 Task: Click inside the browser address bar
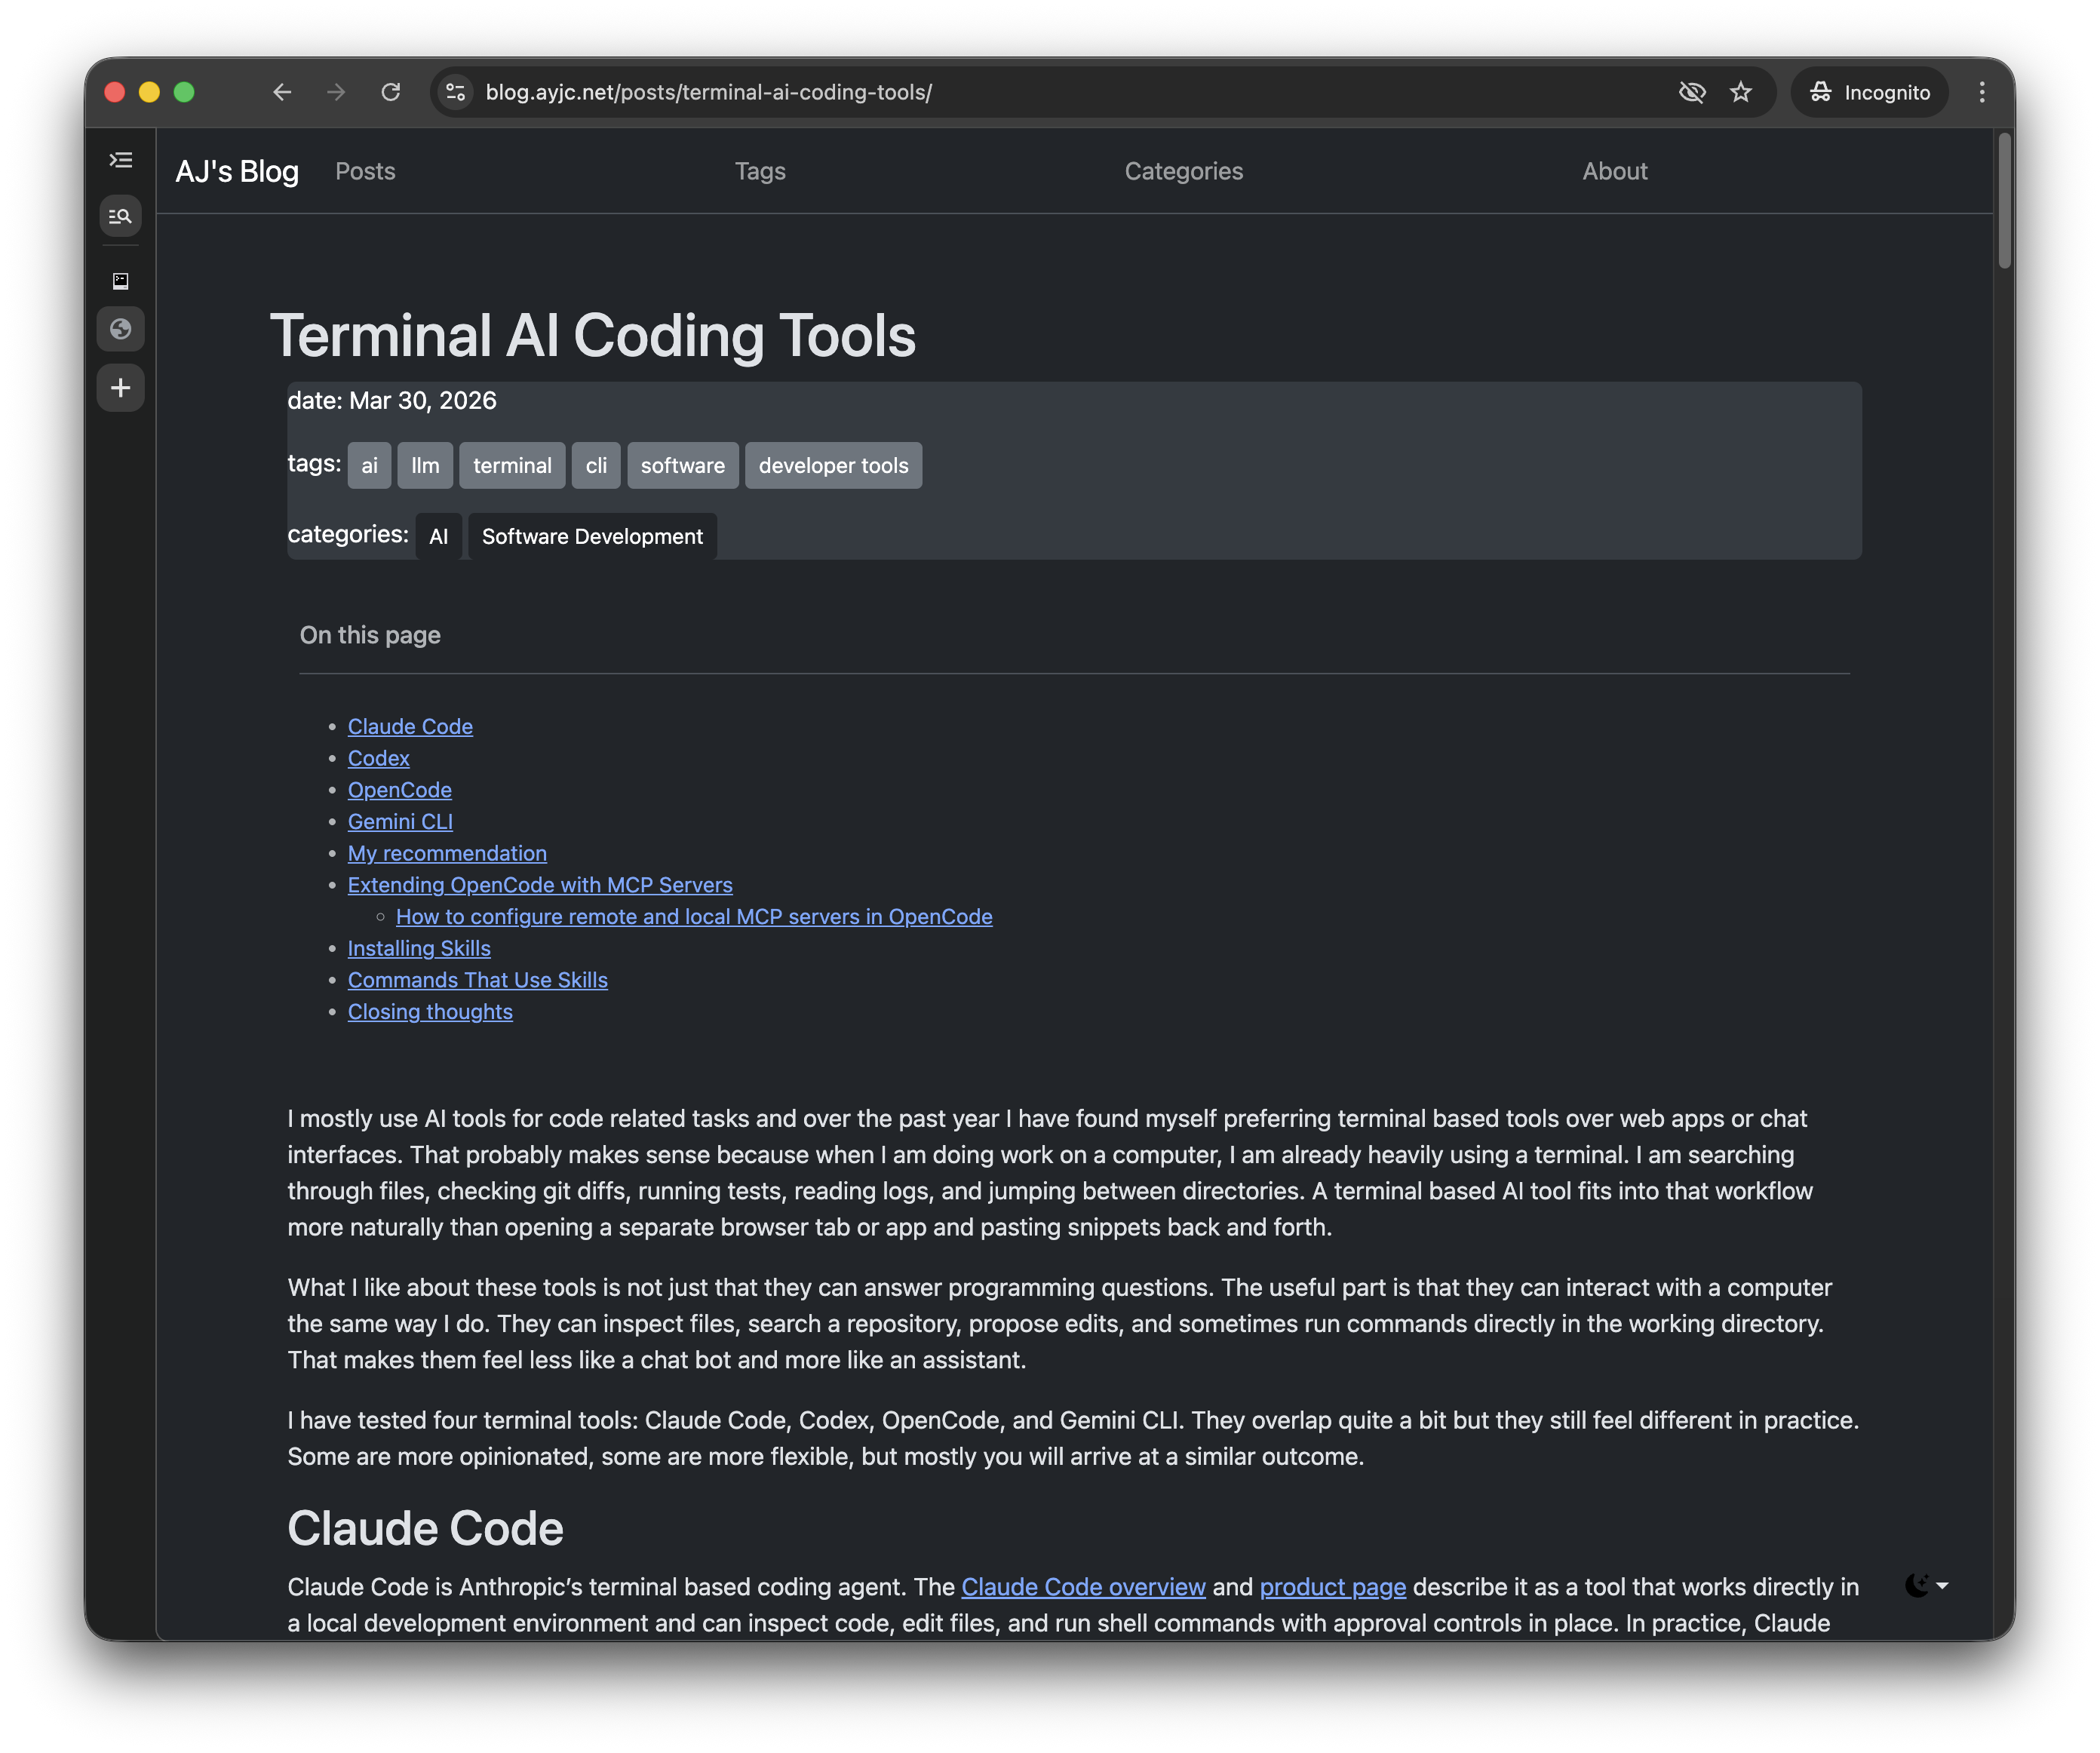click(900, 92)
